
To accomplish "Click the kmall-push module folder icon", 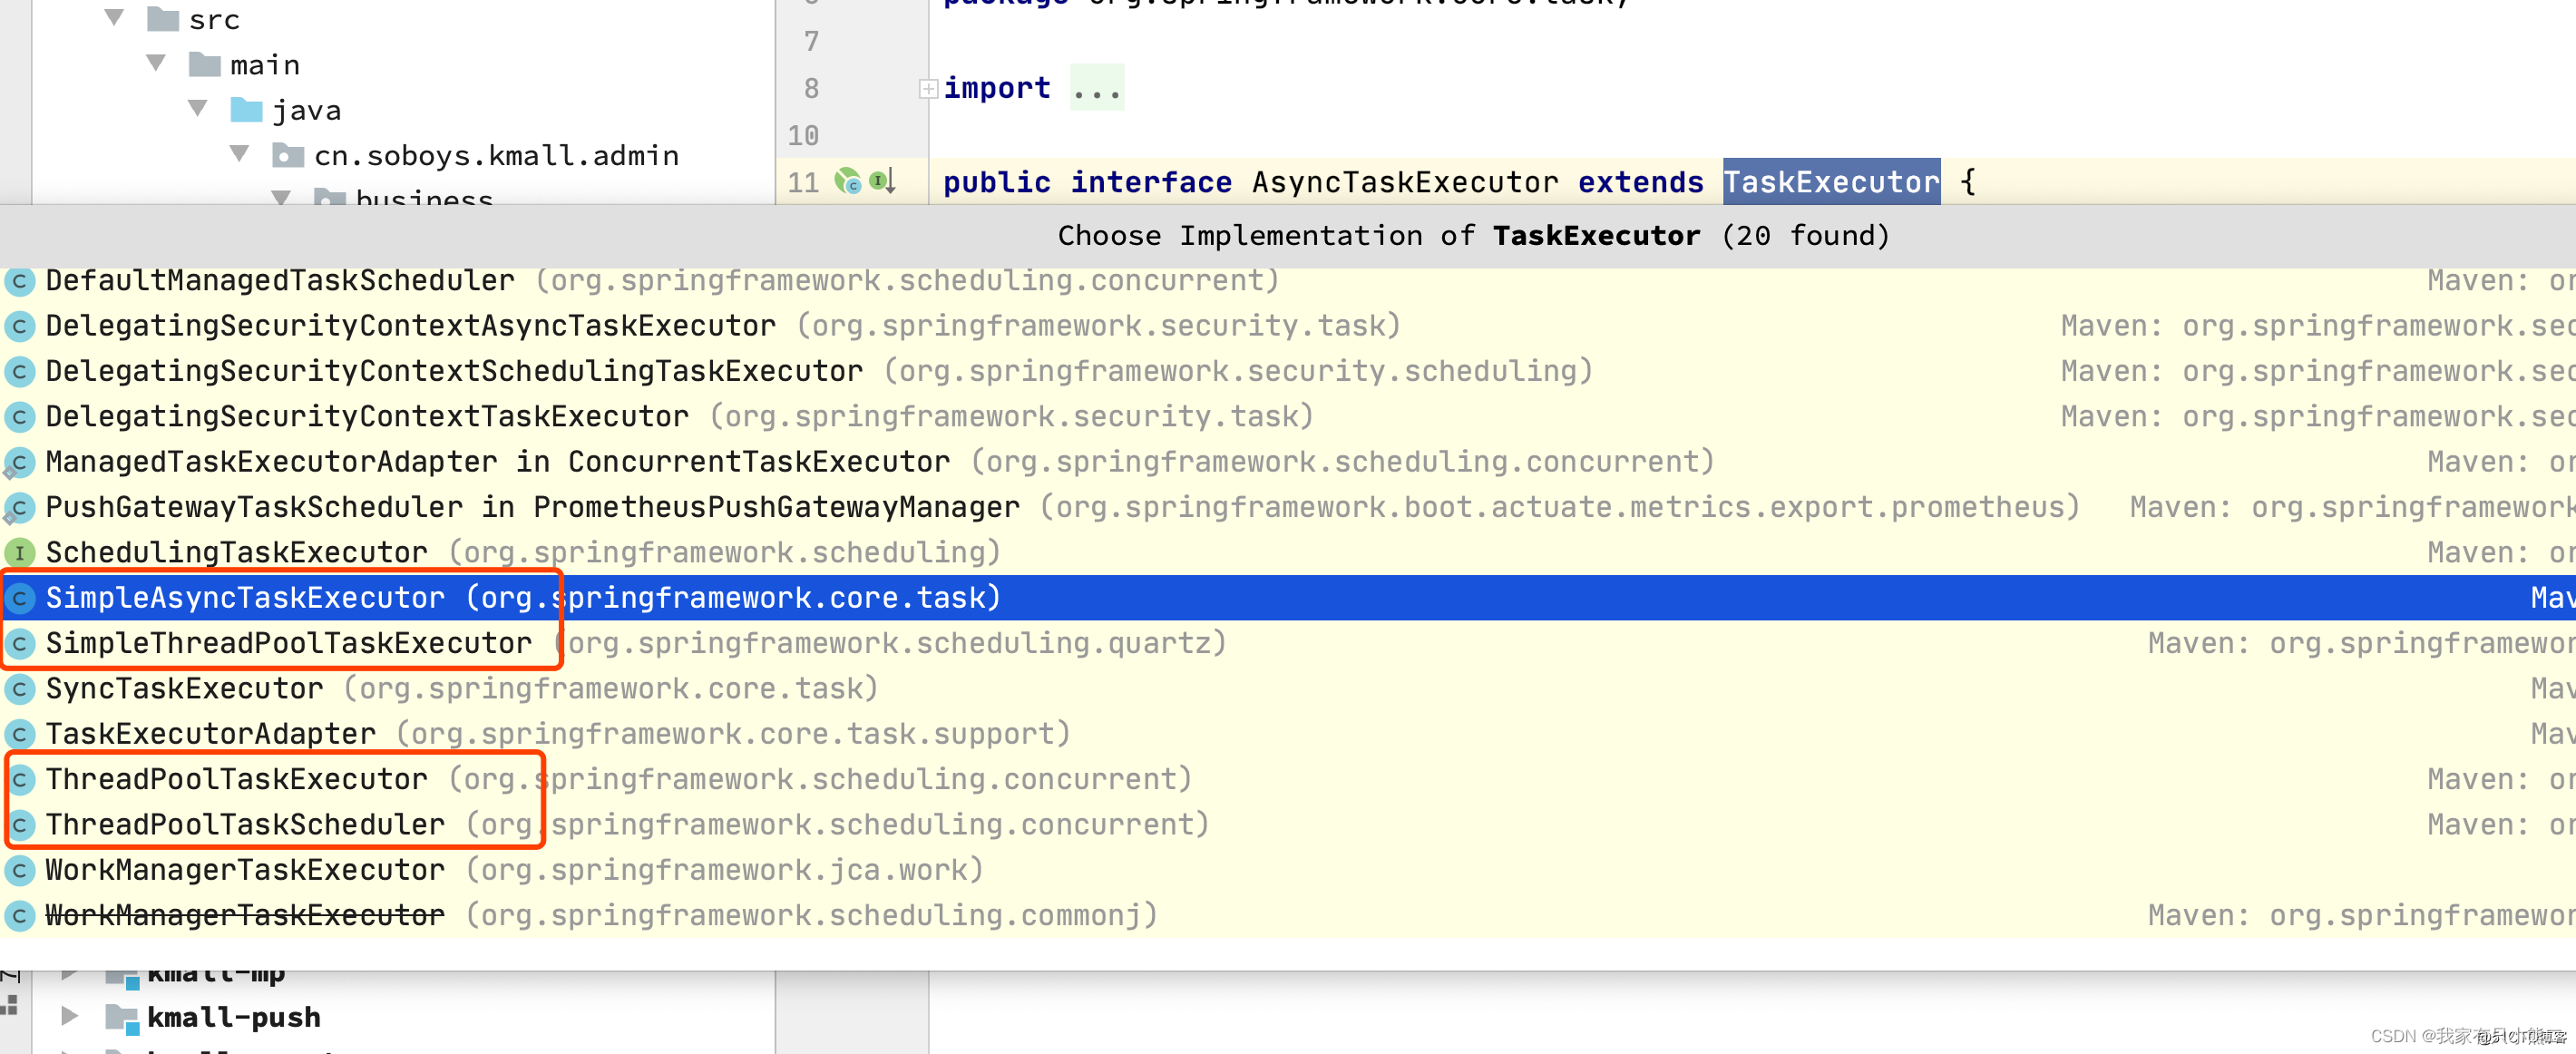I will (122, 1017).
